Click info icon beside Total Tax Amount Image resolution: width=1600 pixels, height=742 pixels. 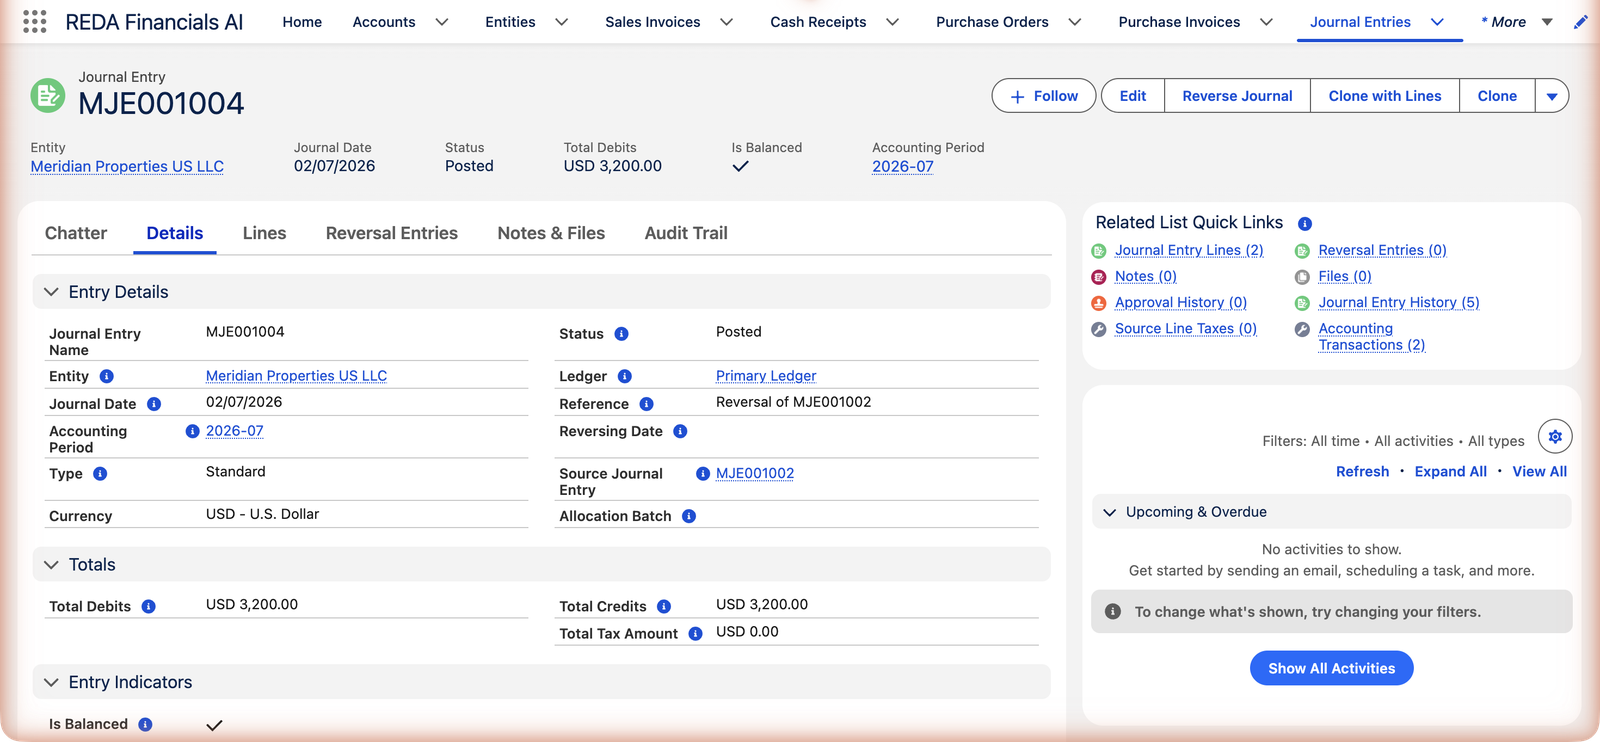[695, 633]
